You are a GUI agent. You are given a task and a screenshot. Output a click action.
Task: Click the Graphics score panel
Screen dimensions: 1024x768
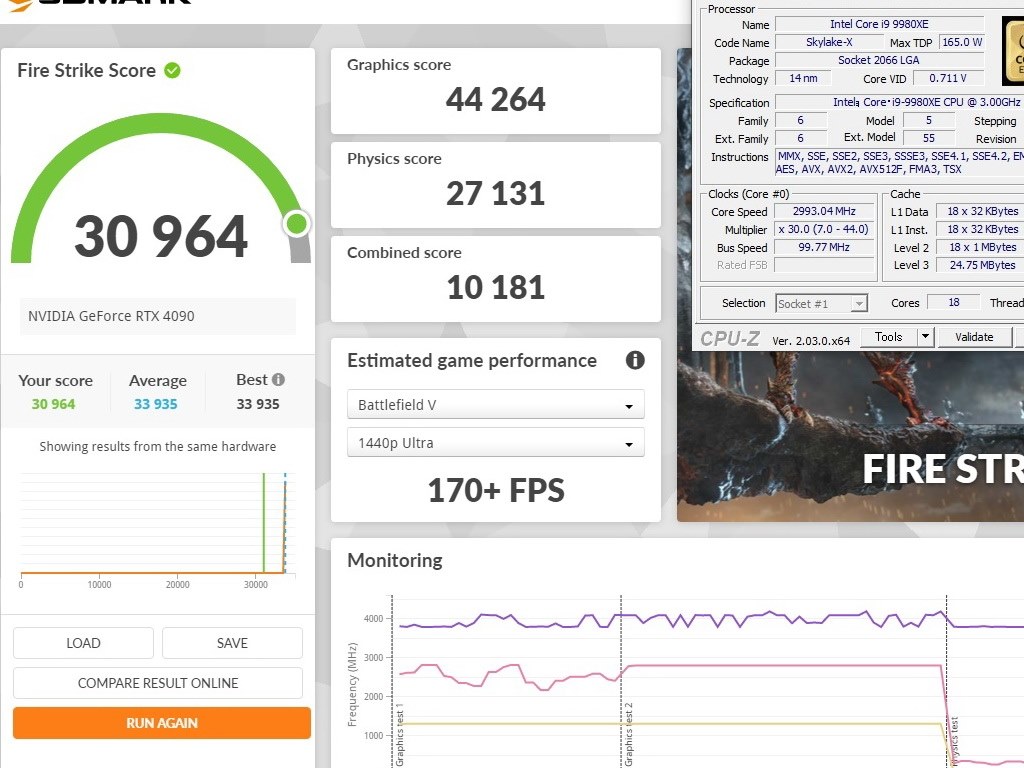(x=495, y=91)
